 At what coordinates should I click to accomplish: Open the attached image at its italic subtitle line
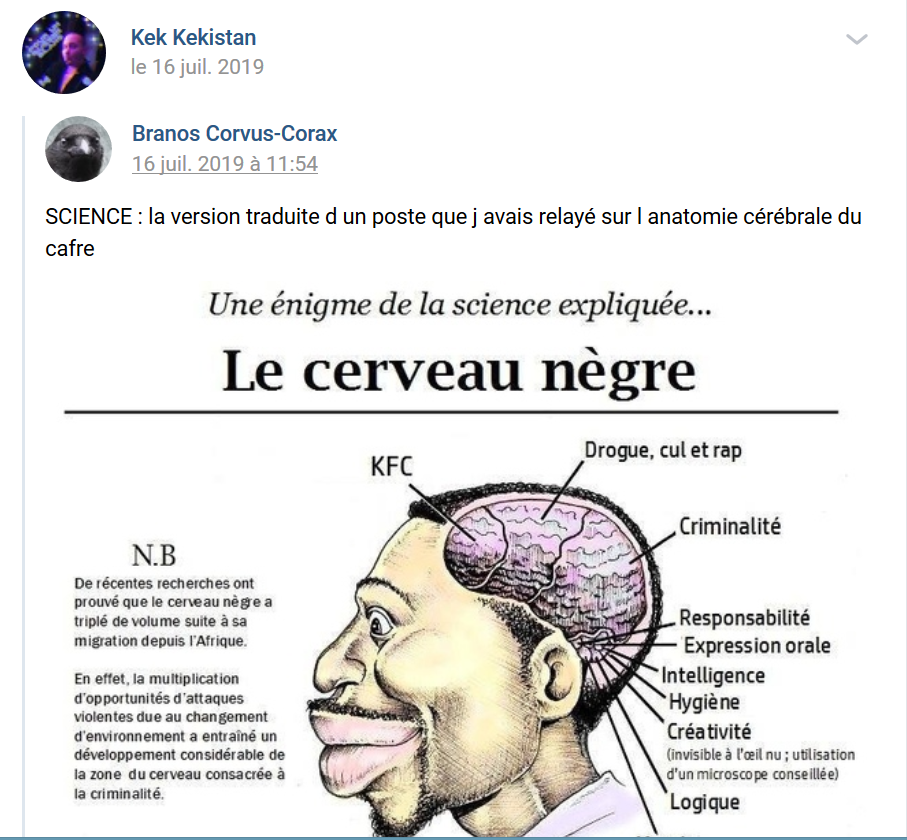pyautogui.click(x=460, y=305)
